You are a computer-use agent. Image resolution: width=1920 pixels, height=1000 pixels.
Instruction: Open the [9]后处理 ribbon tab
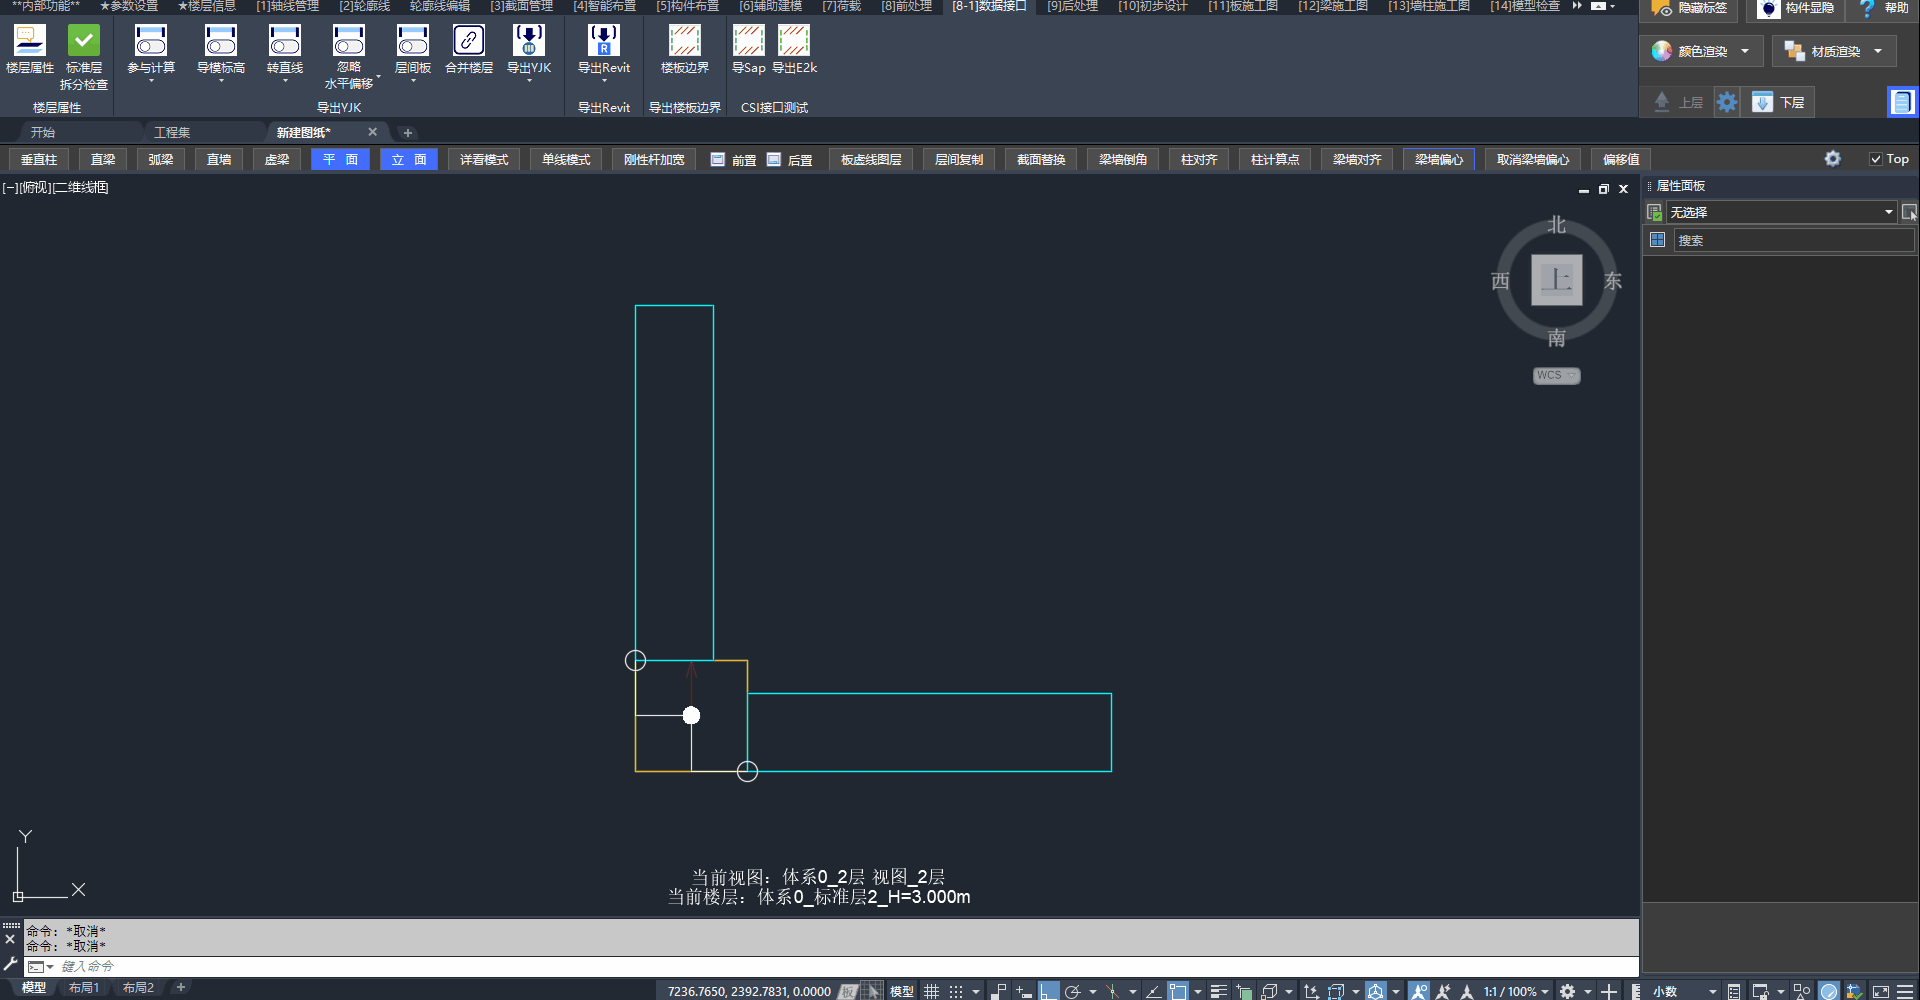1072,6
